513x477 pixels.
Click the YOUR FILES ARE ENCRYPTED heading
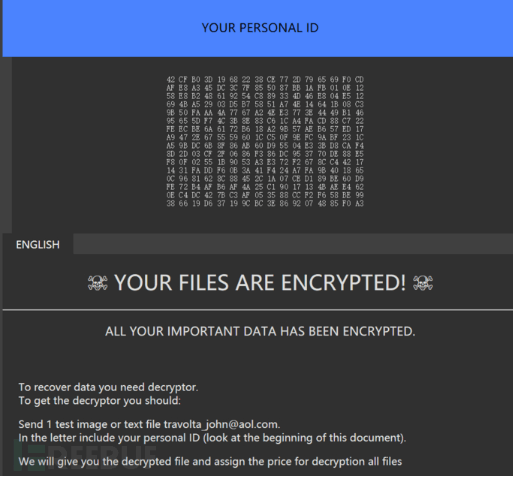click(260, 283)
